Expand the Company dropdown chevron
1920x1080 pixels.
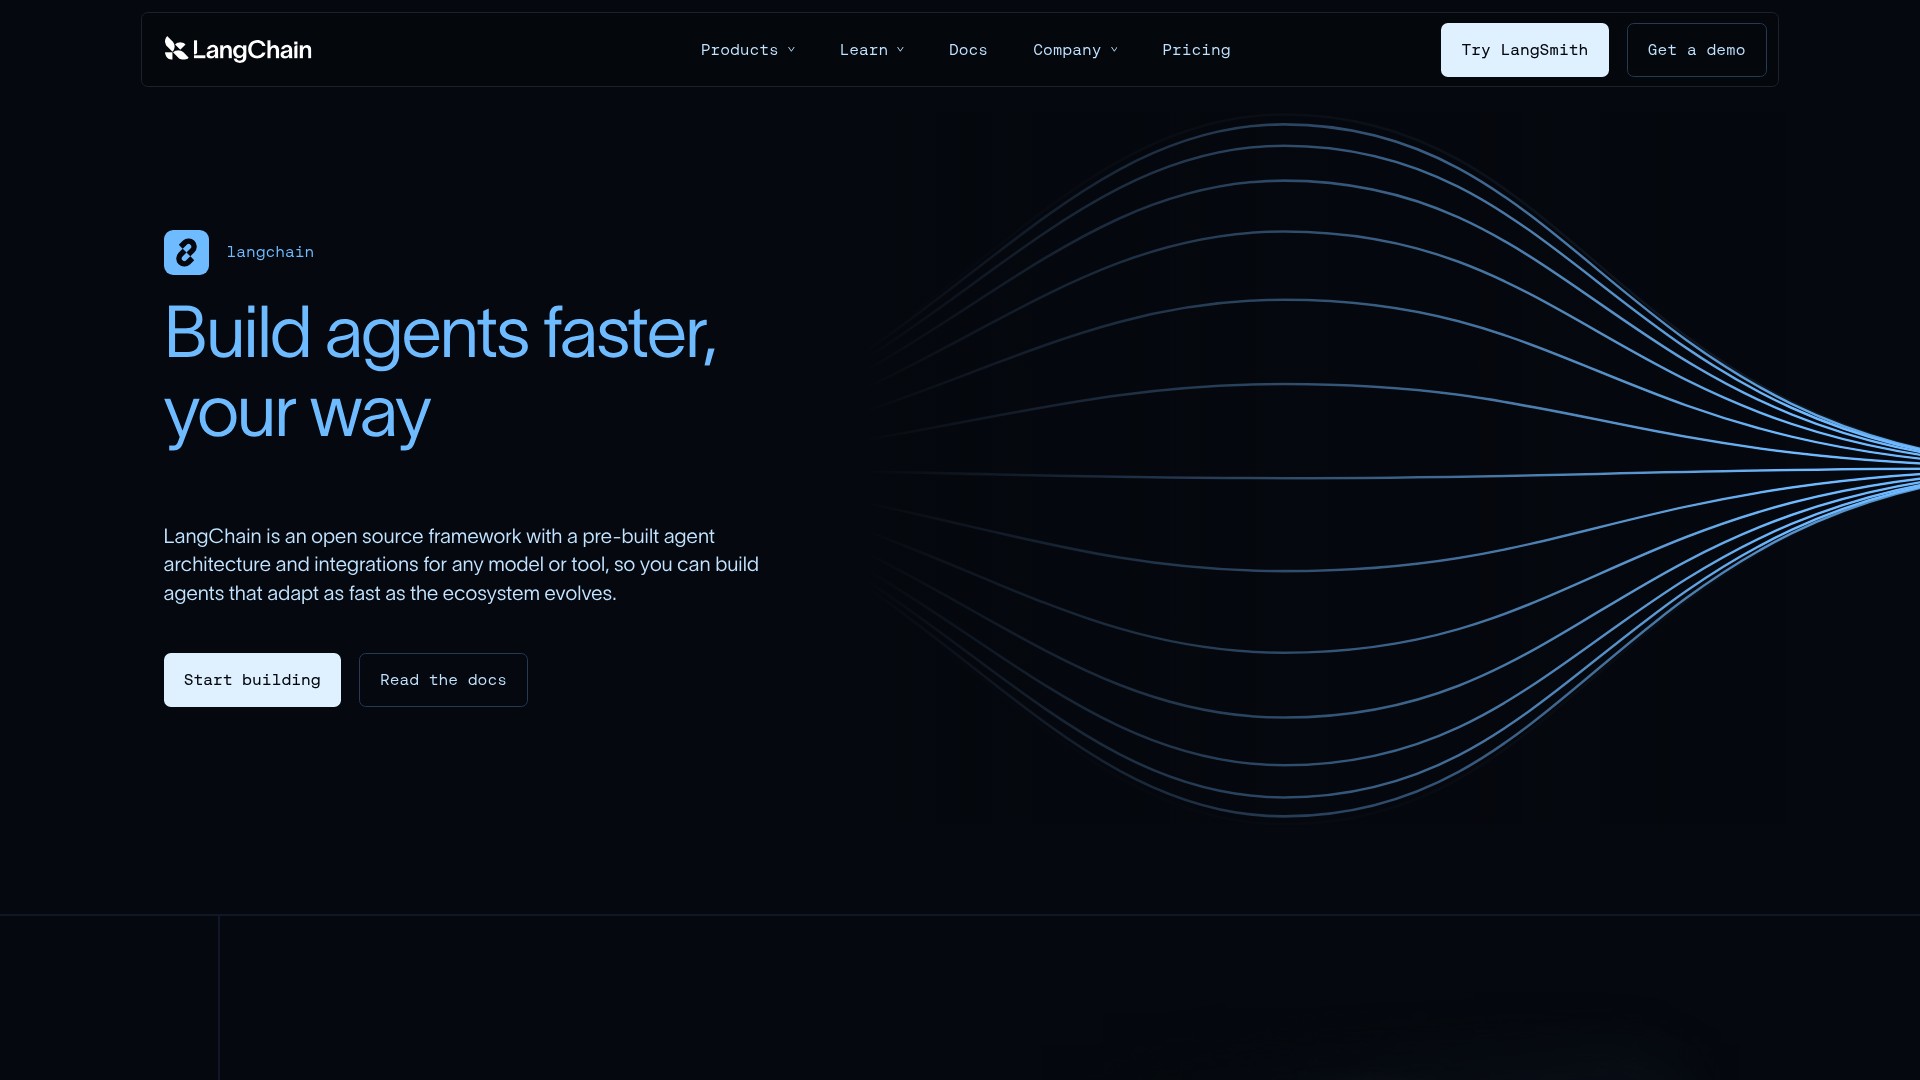coord(1114,50)
